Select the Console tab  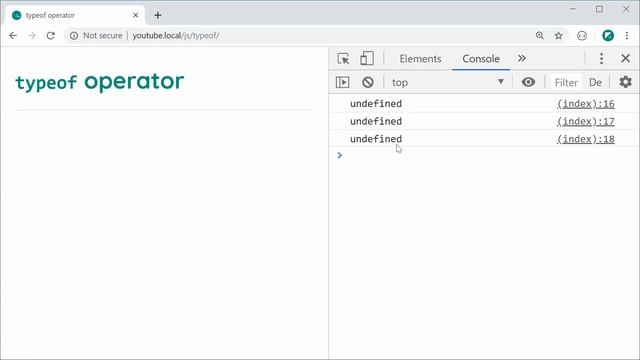pyautogui.click(x=481, y=59)
